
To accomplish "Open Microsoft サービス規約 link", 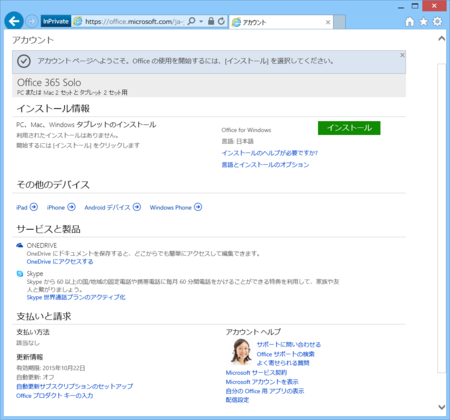I will (x=256, y=373).
